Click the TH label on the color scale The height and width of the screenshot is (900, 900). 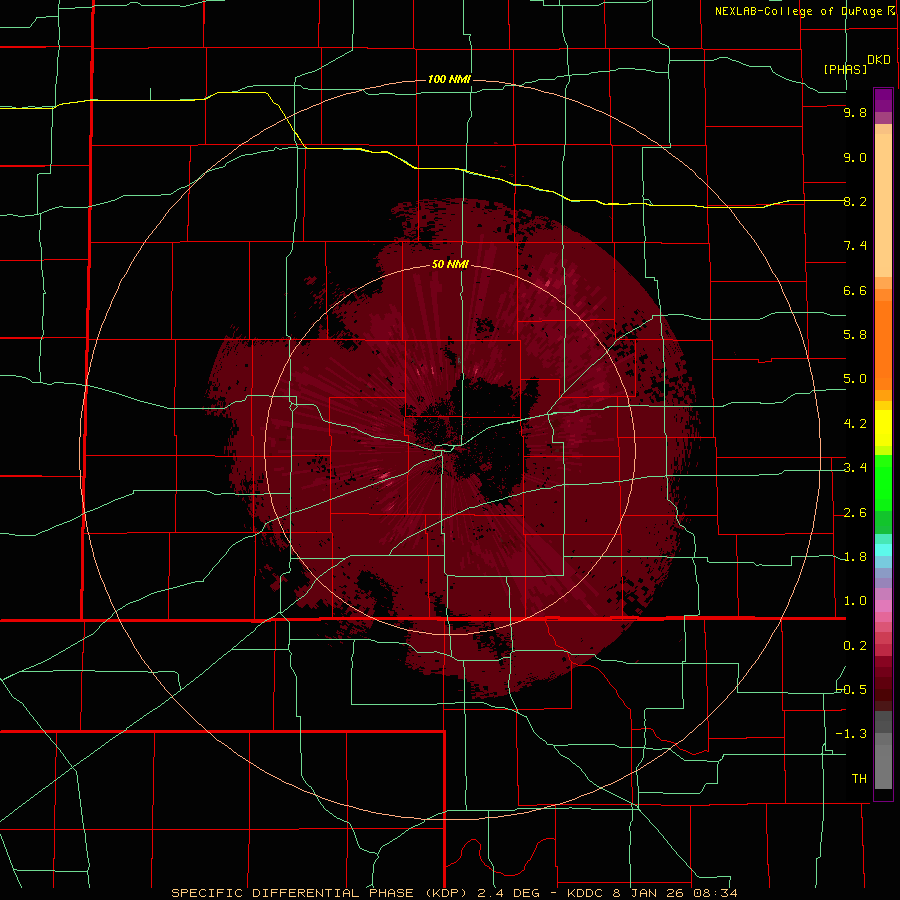[x=859, y=779]
